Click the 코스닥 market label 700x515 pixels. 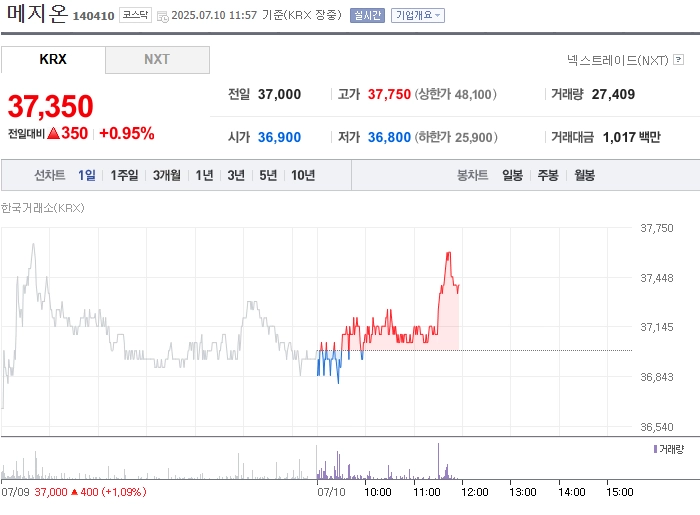tap(135, 15)
